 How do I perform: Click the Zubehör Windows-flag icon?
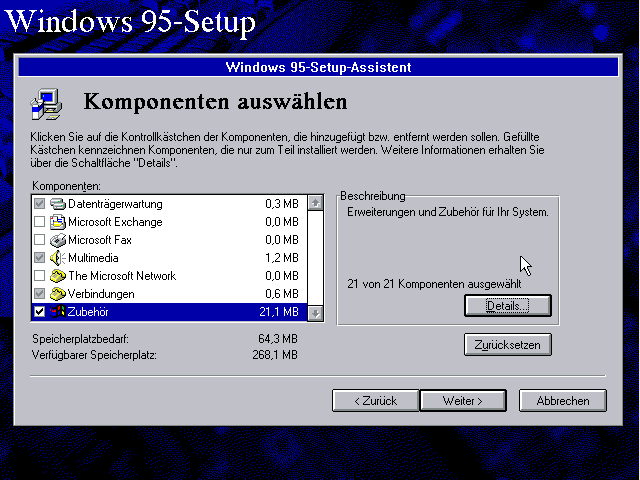[x=58, y=311]
